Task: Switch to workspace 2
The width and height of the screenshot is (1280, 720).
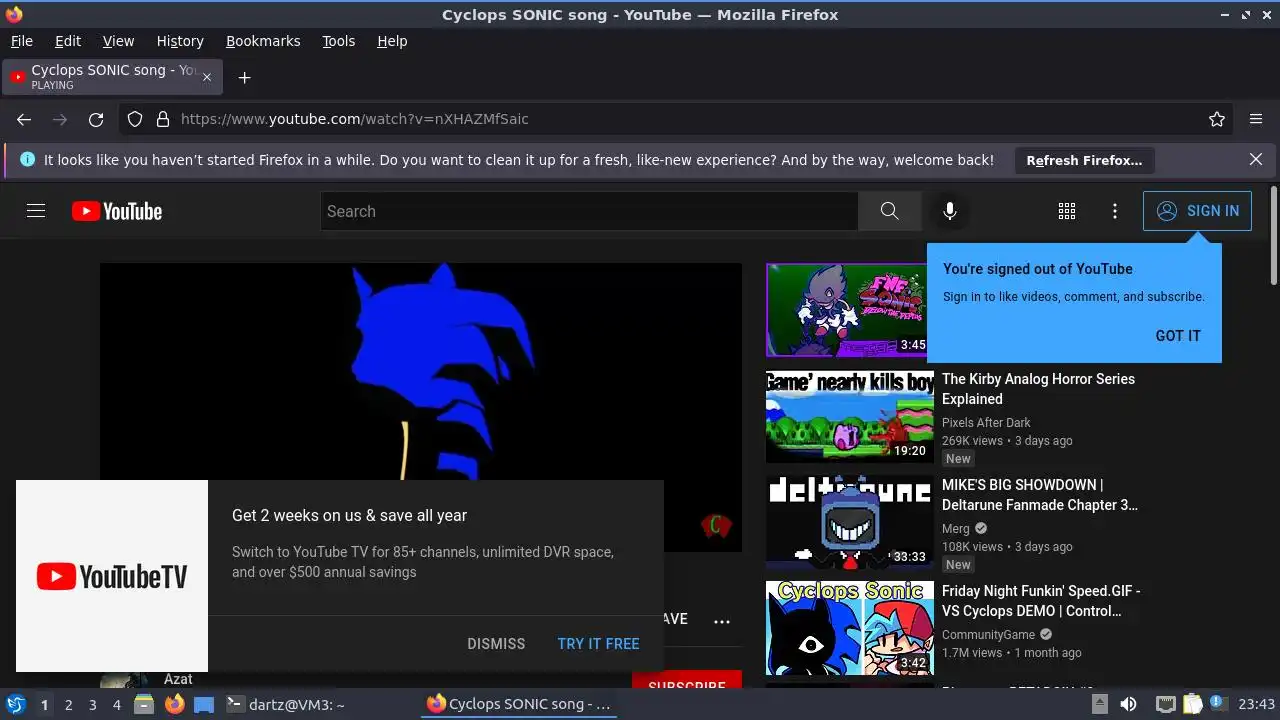Action: click(x=68, y=705)
